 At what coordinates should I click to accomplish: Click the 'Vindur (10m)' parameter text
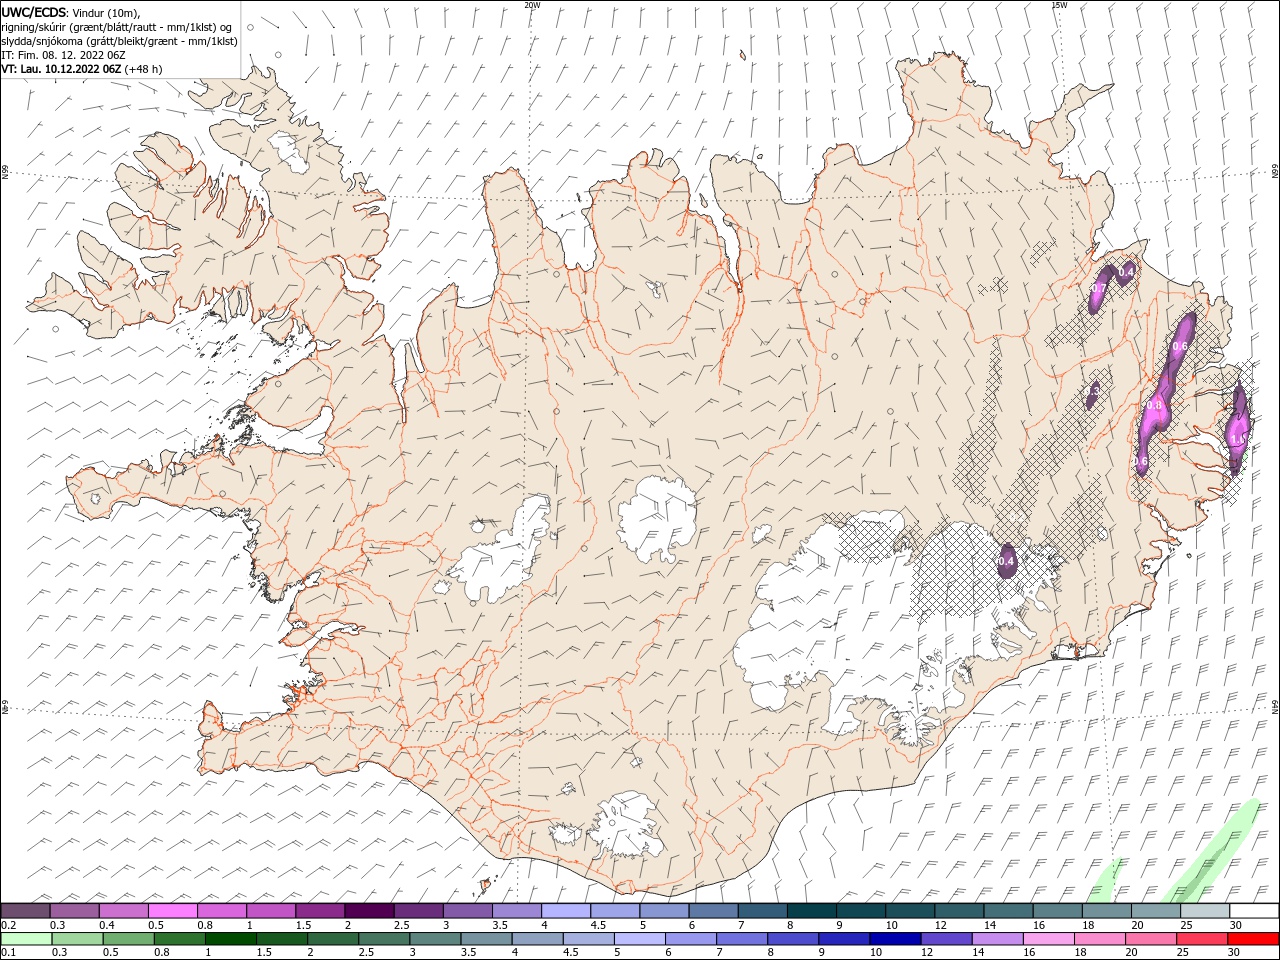[107, 12]
